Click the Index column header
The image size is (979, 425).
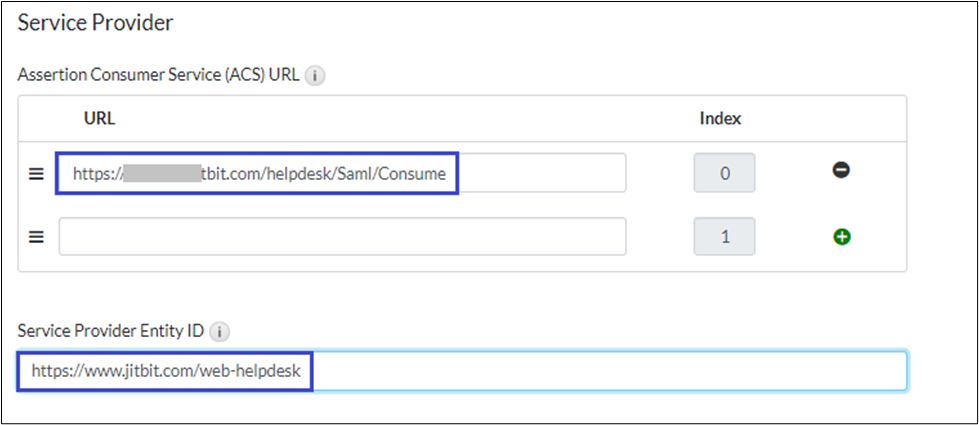[720, 118]
